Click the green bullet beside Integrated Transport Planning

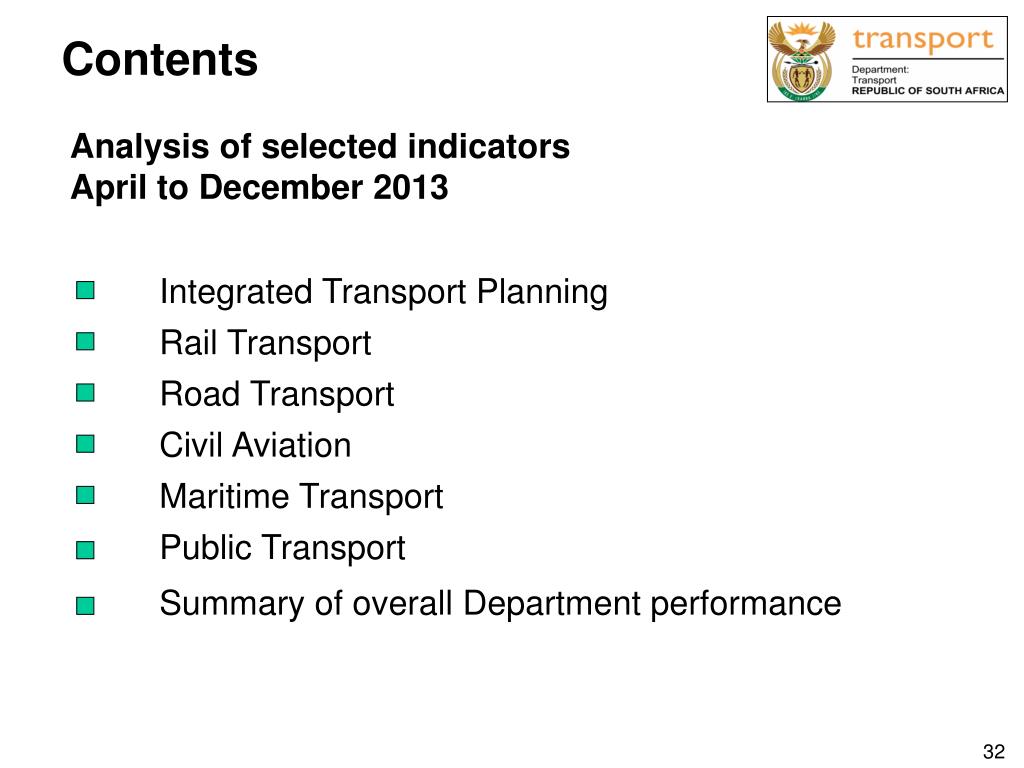(85, 290)
